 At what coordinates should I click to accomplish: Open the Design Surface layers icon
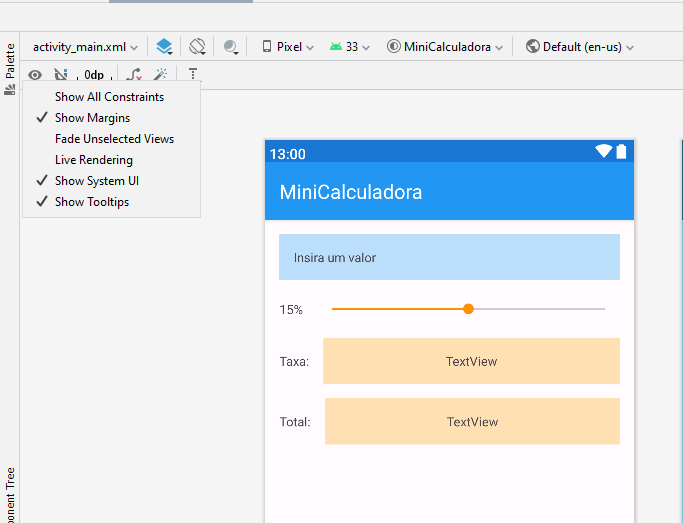[164, 46]
